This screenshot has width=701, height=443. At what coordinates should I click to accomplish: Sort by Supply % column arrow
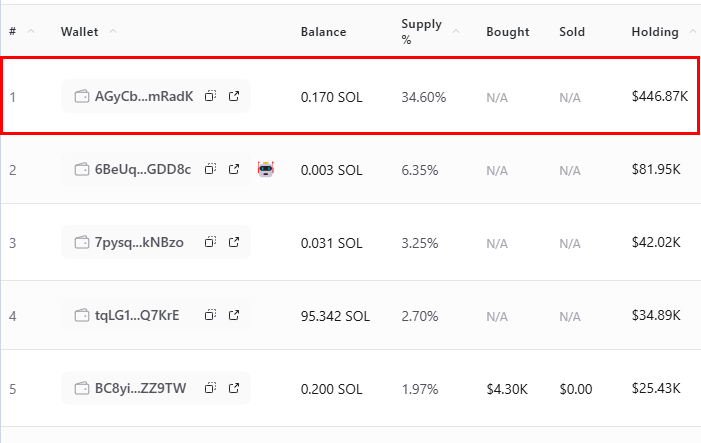pos(456,31)
